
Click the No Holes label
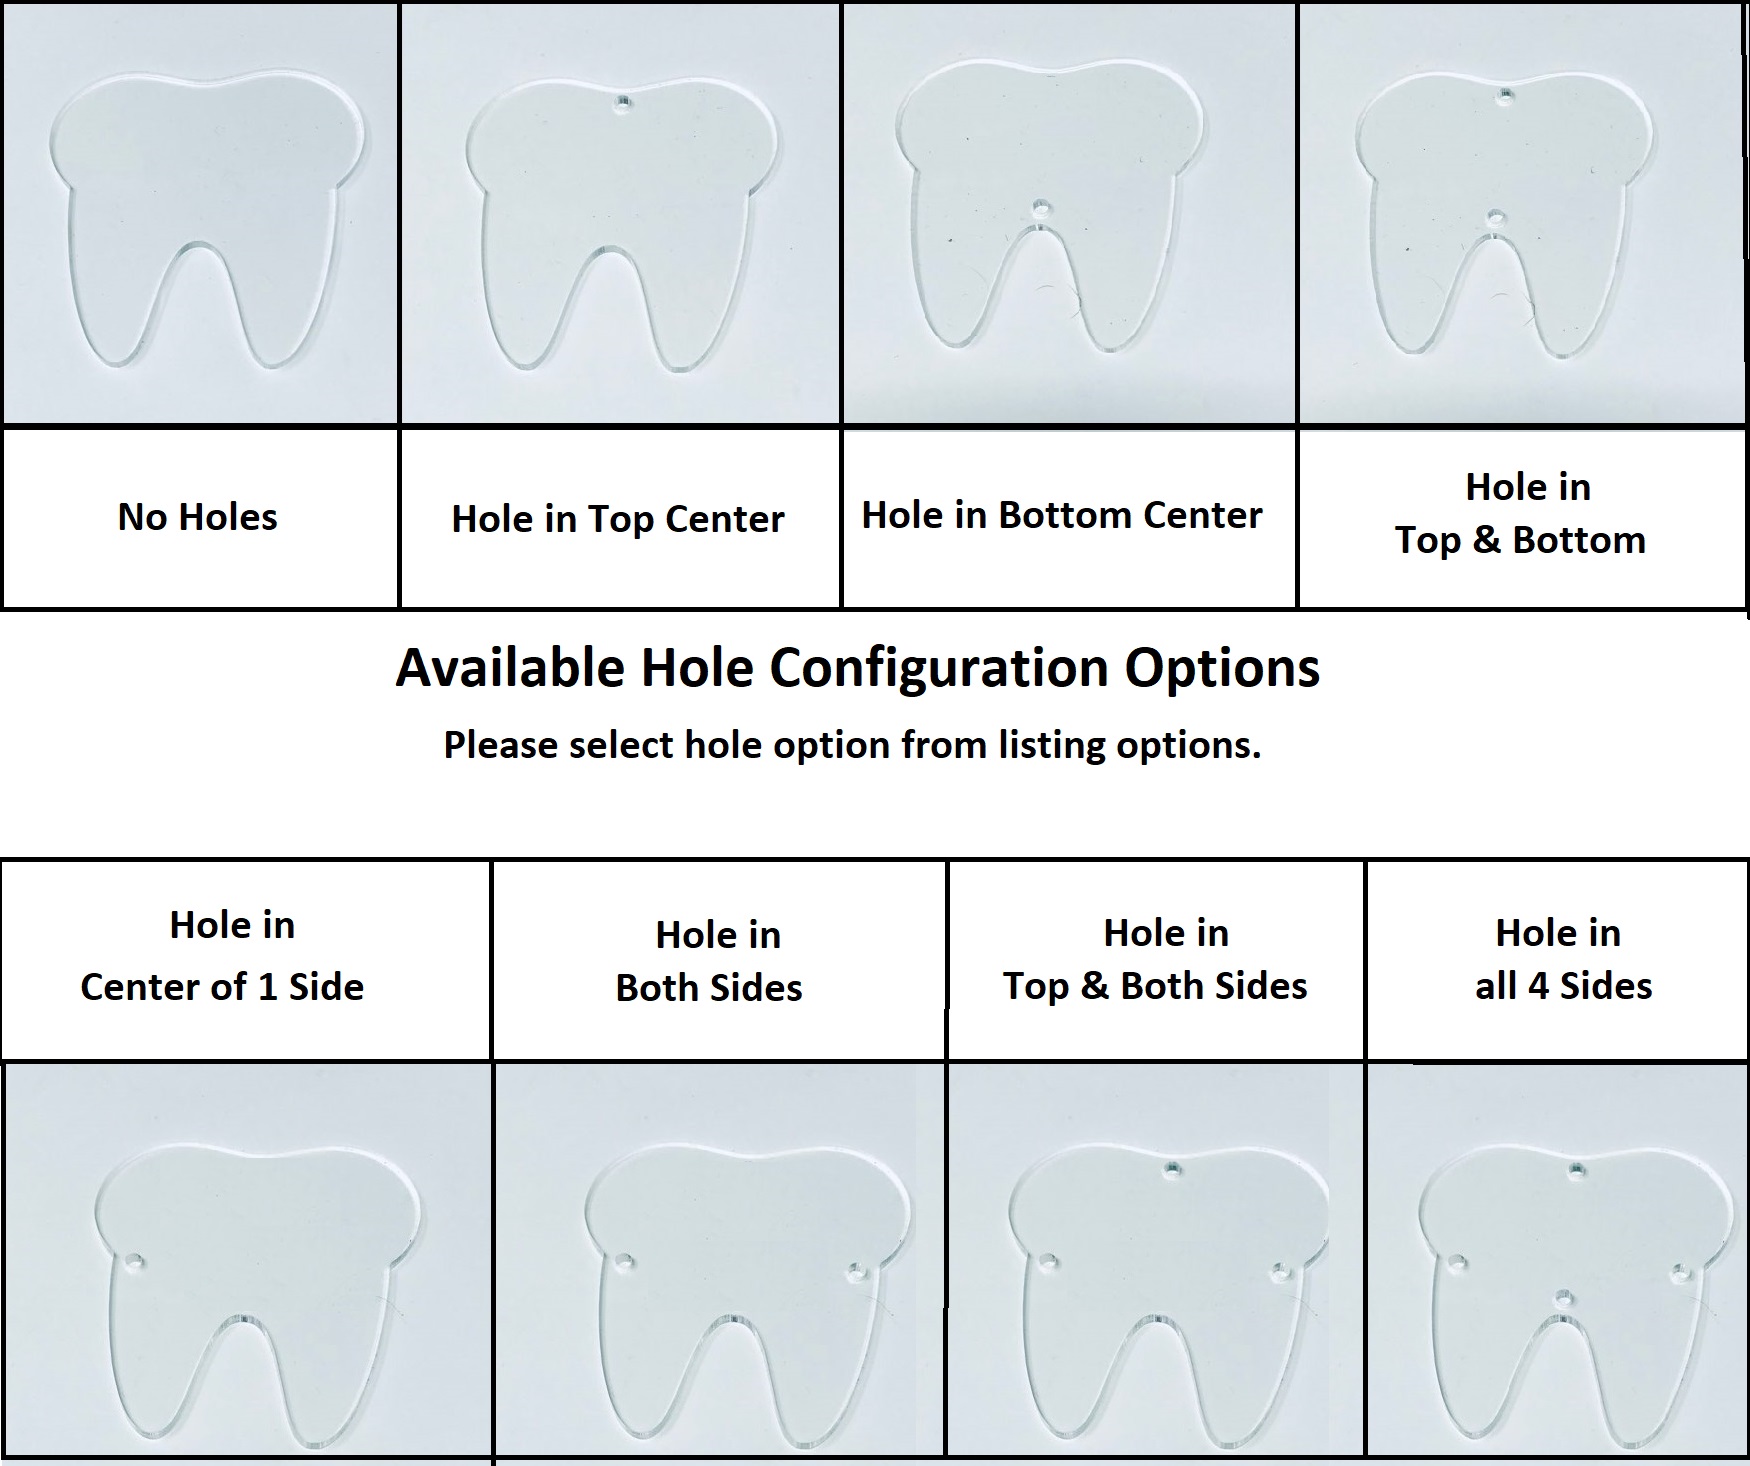(x=198, y=517)
